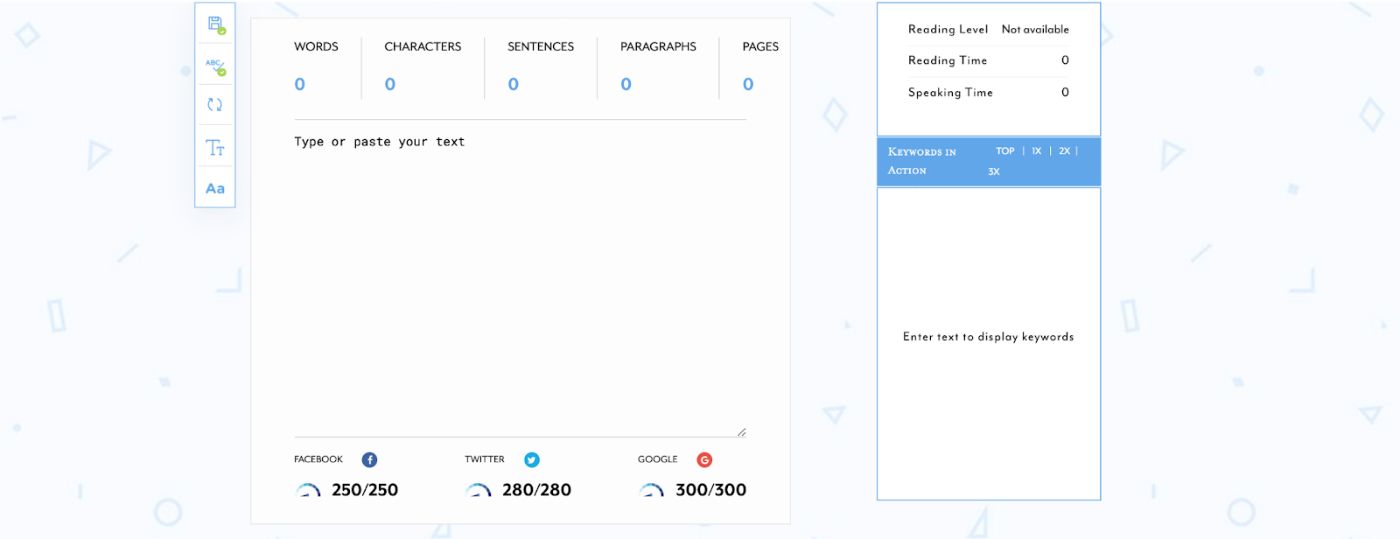Click the Facebook logo icon
Image resolution: width=1400 pixels, height=539 pixels.
coord(369,460)
